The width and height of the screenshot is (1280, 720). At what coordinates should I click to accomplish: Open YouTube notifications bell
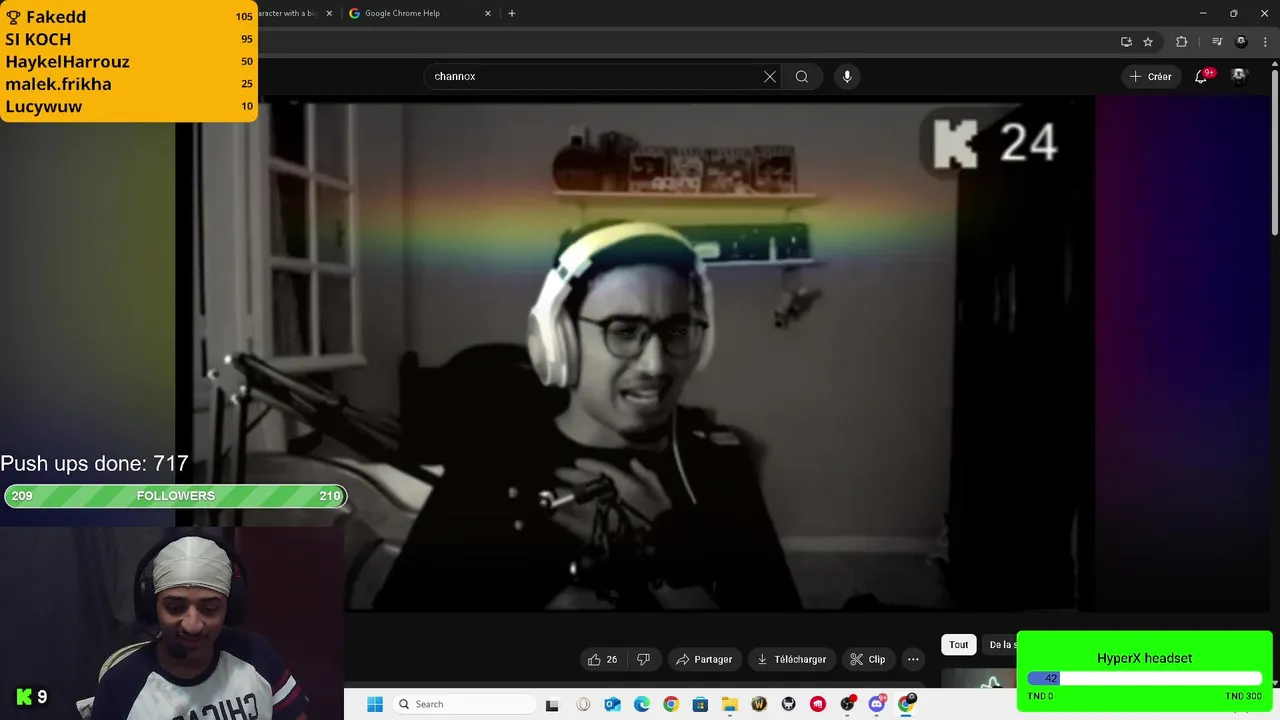pyautogui.click(x=1201, y=76)
